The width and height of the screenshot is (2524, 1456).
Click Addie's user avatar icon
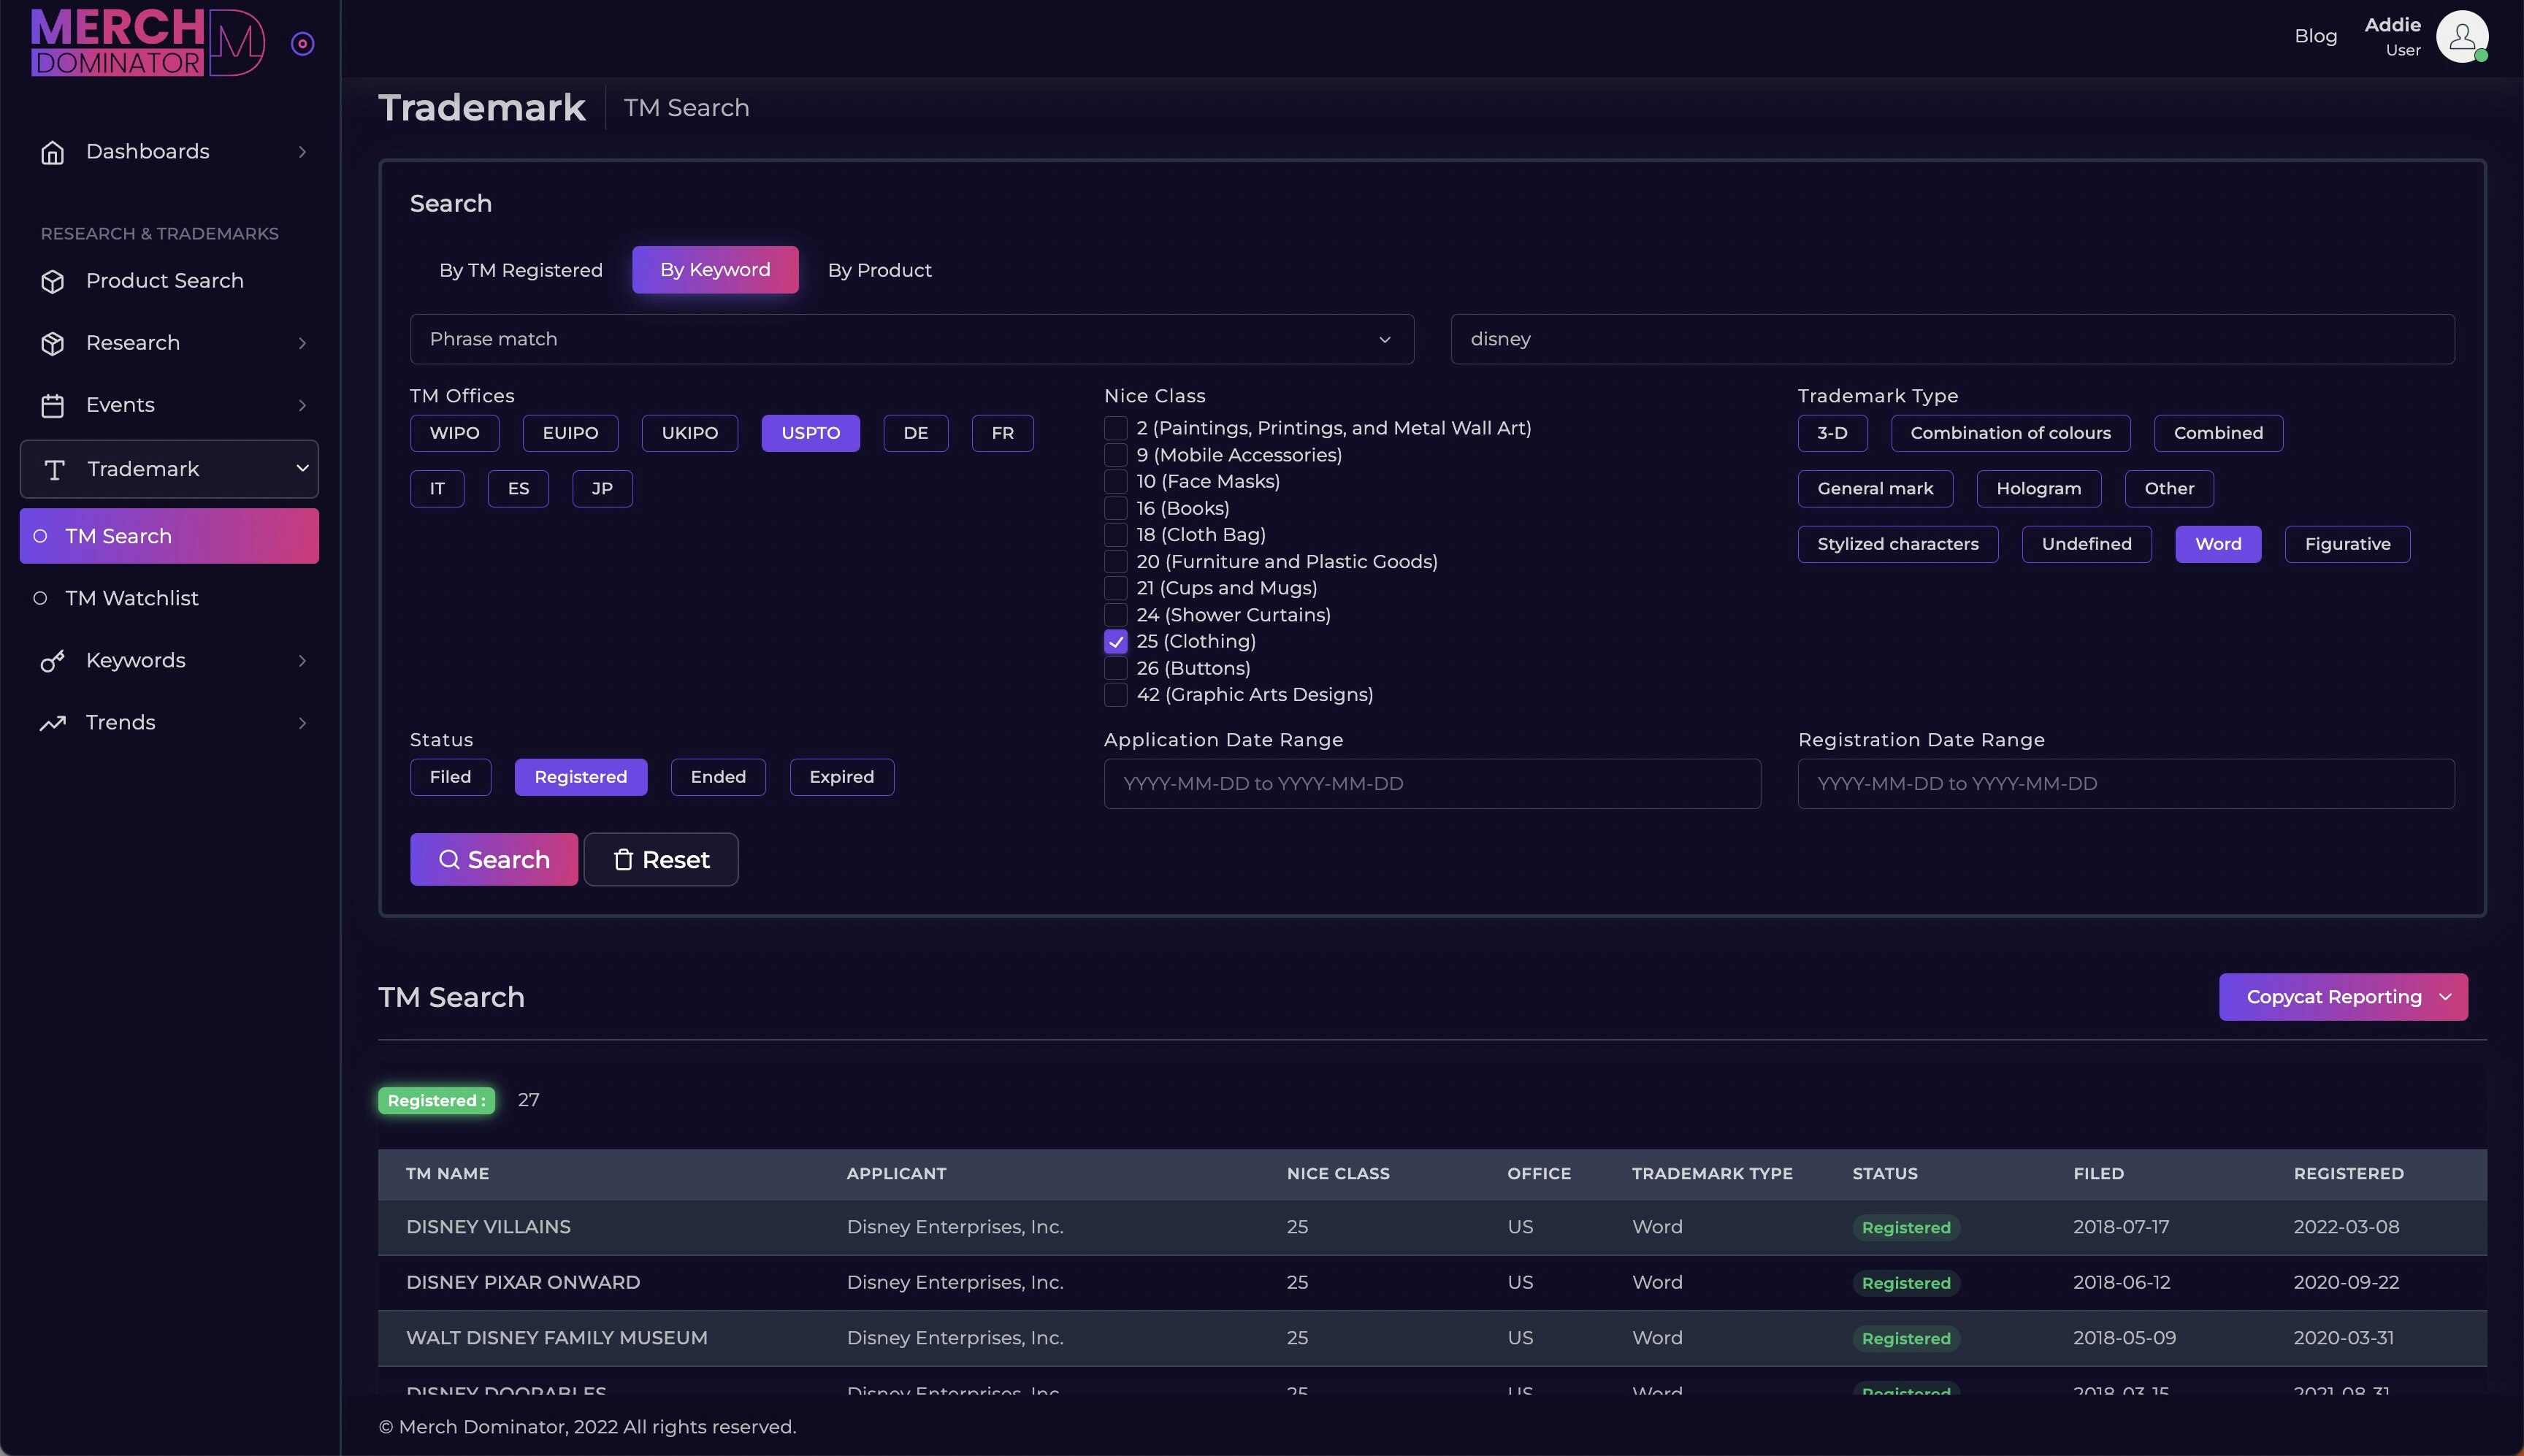click(x=2462, y=36)
